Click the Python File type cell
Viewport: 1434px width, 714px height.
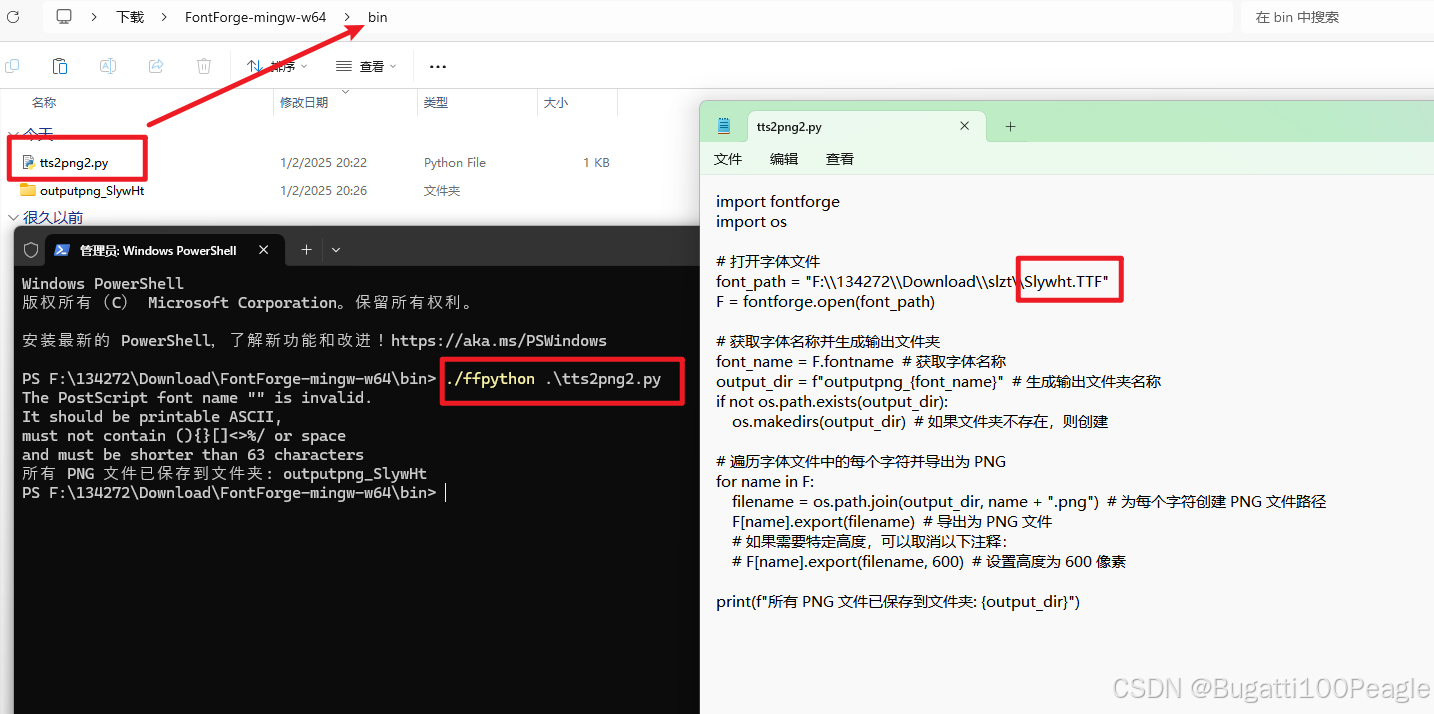(455, 162)
